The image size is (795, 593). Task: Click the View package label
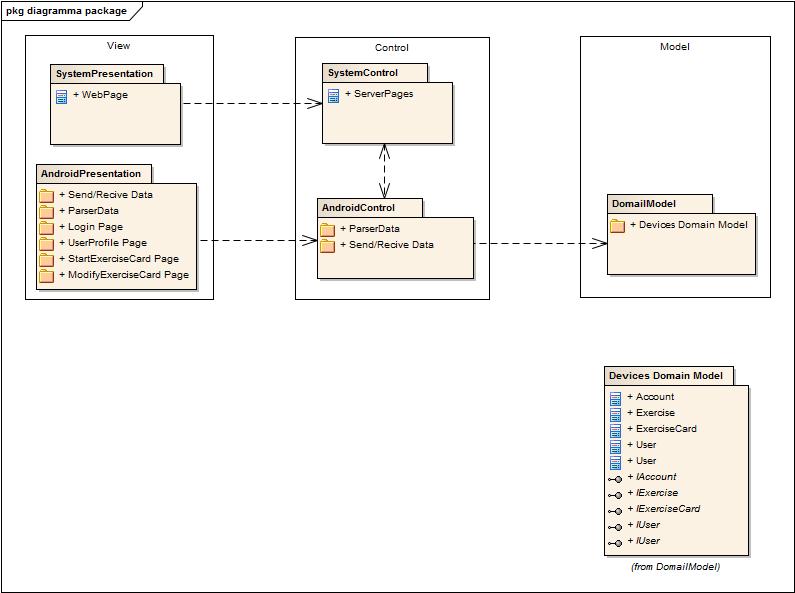pyautogui.click(x=119, y=46)
